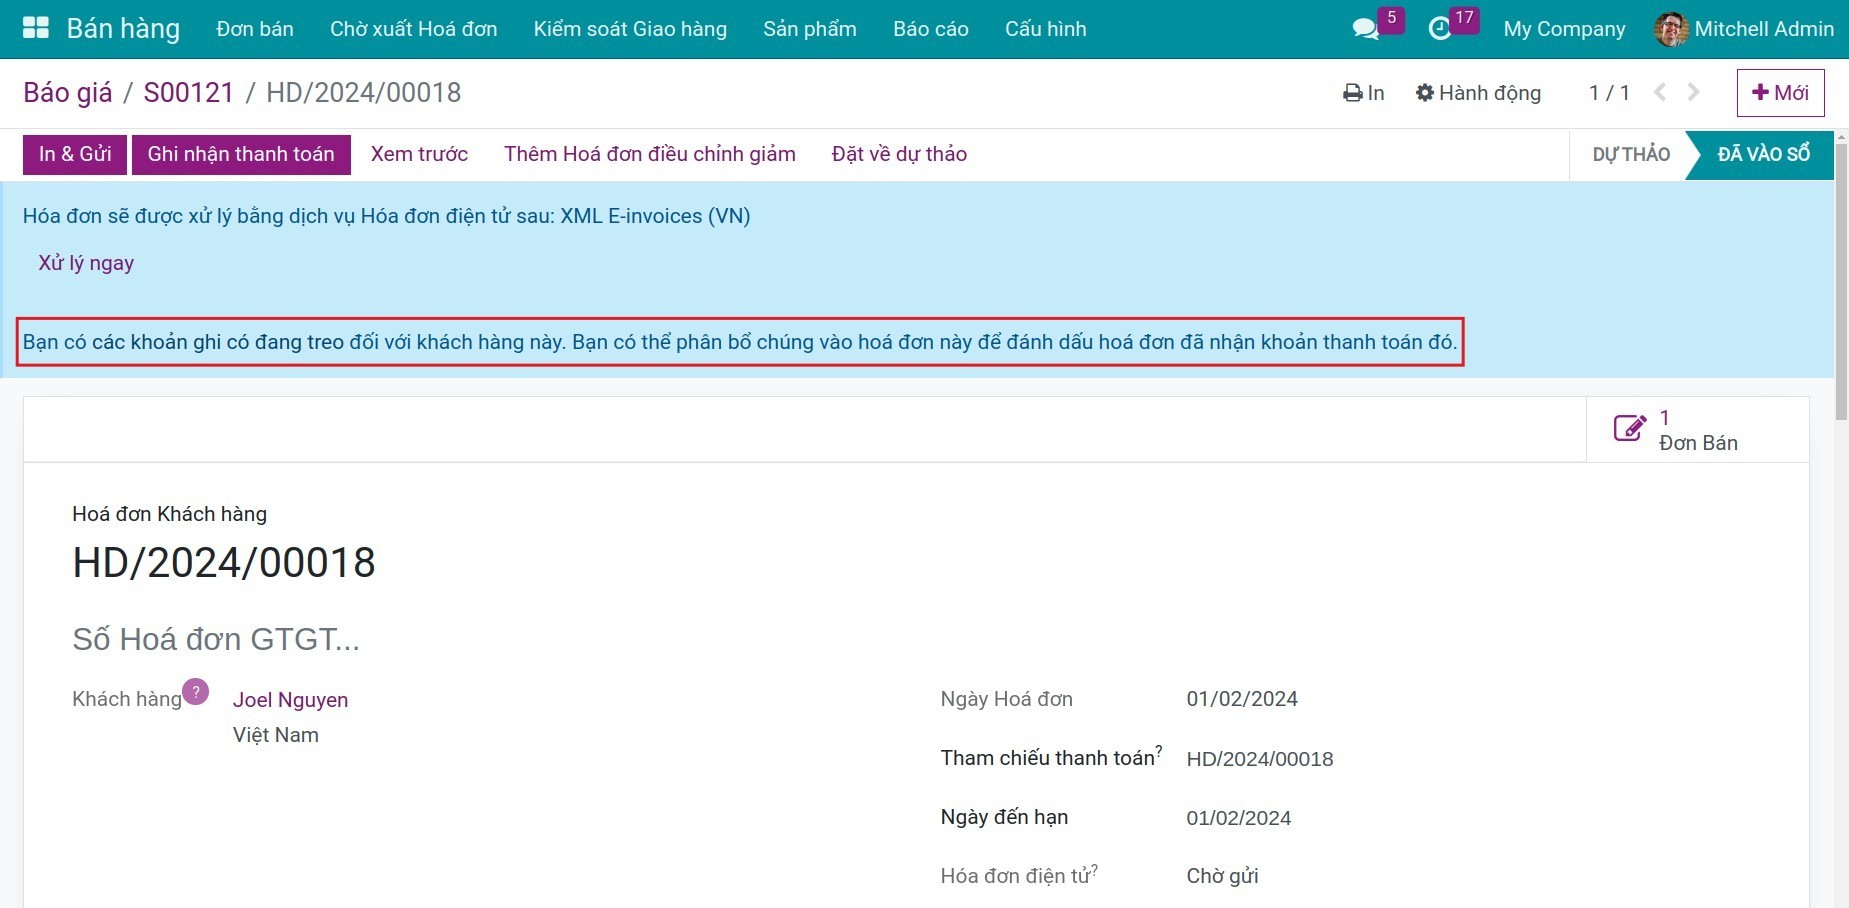1849x908 pixels.
Task: Open the Hành động gear menu
Action: (x=1478, y=93)
